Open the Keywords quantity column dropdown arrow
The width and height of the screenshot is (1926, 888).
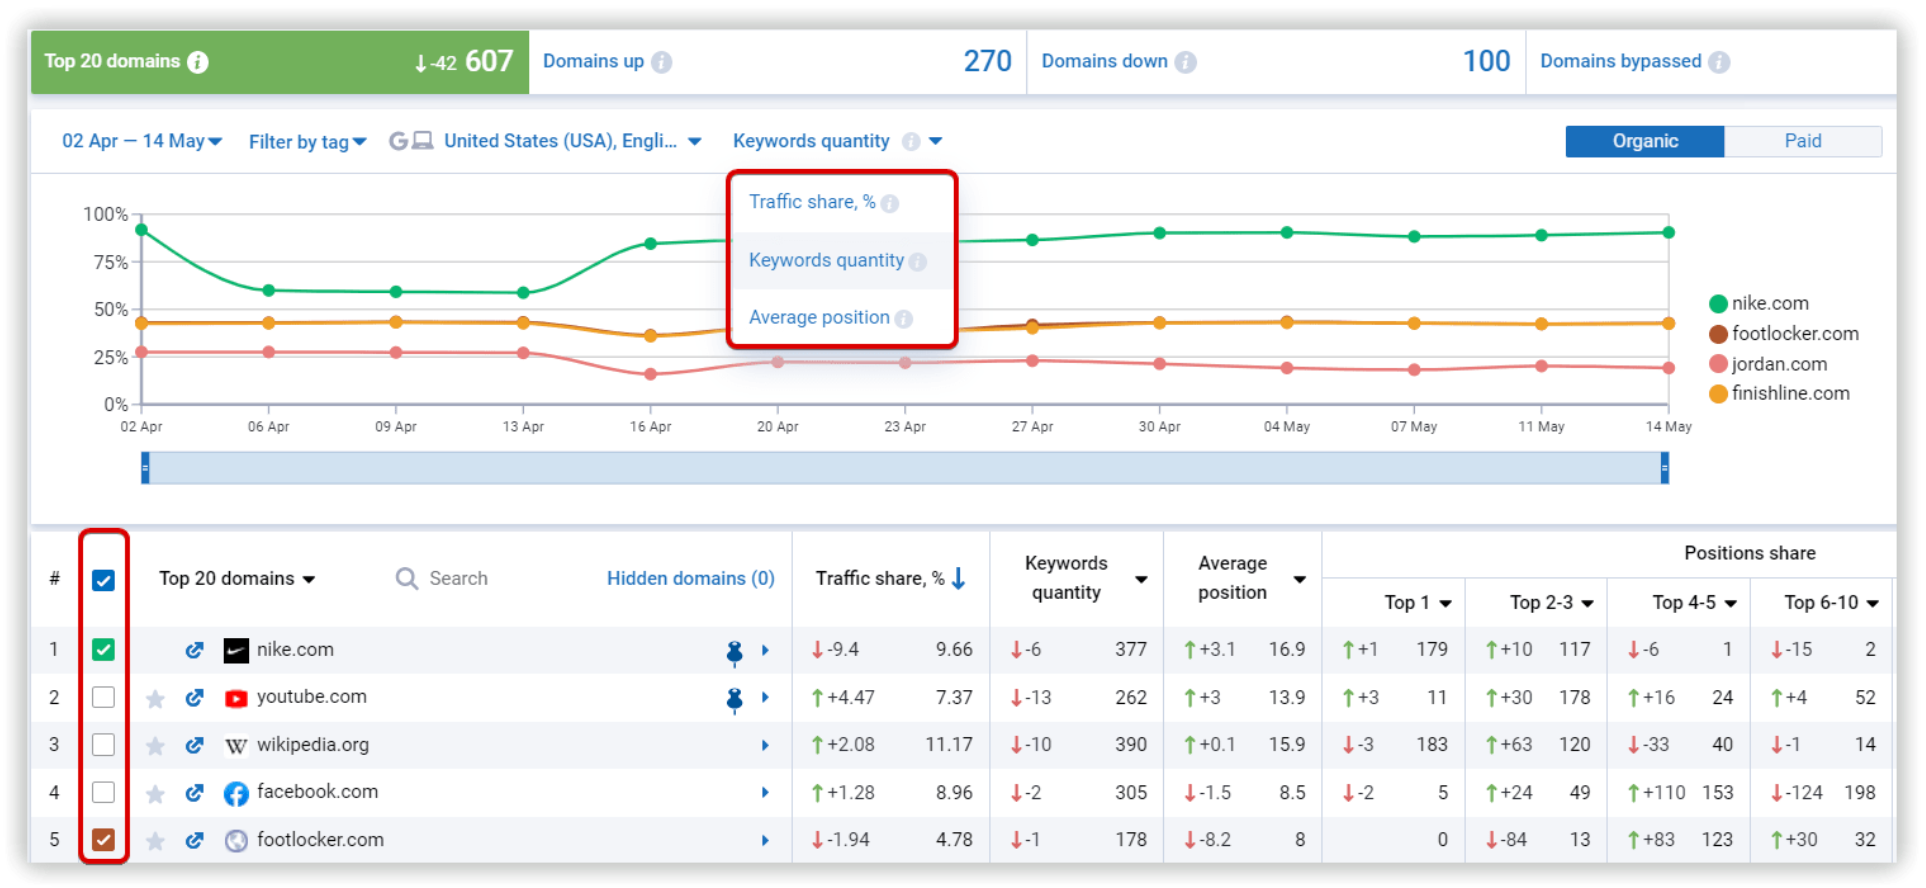[x=1141, y=580]
